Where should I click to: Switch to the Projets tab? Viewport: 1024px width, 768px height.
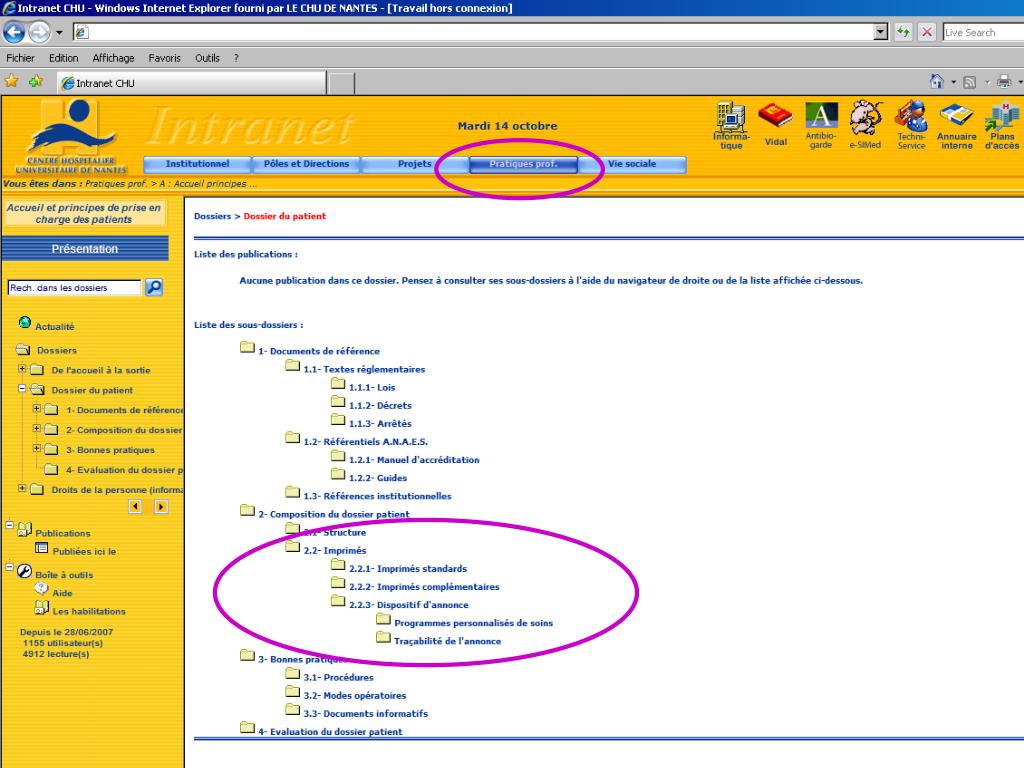(x=415, y=164)
